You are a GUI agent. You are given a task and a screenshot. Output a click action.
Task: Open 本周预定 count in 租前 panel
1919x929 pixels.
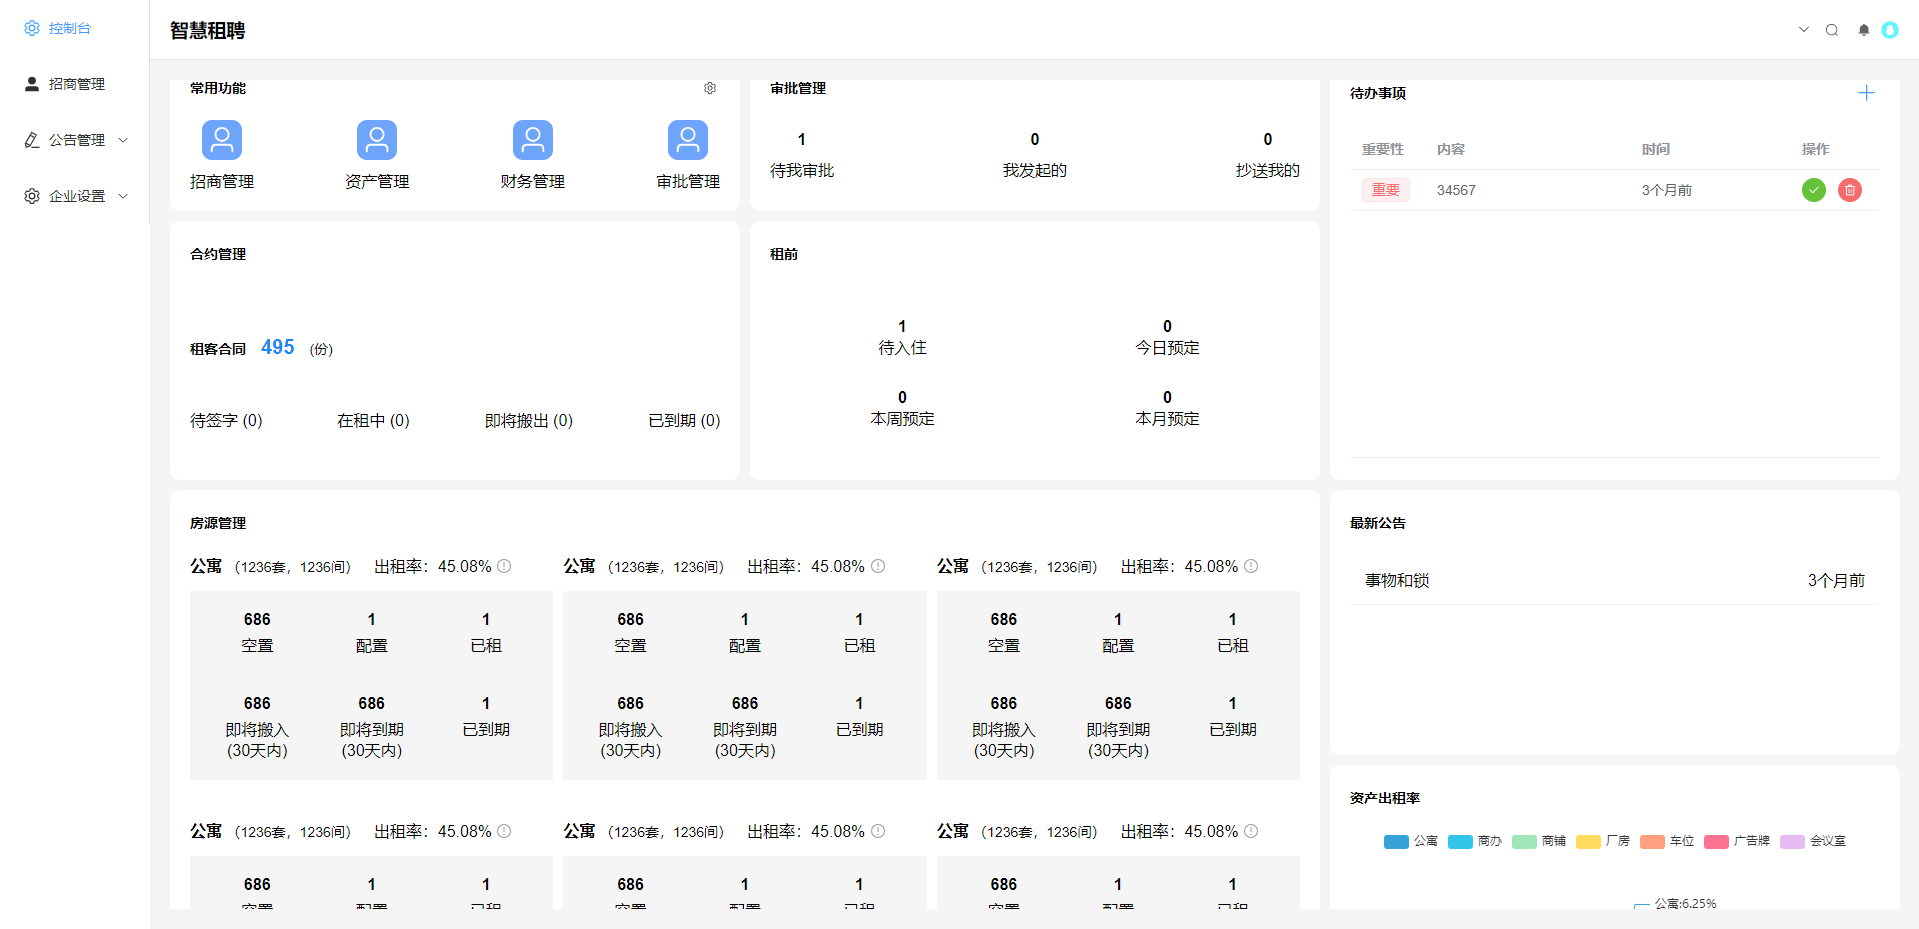tap(902, 408)
